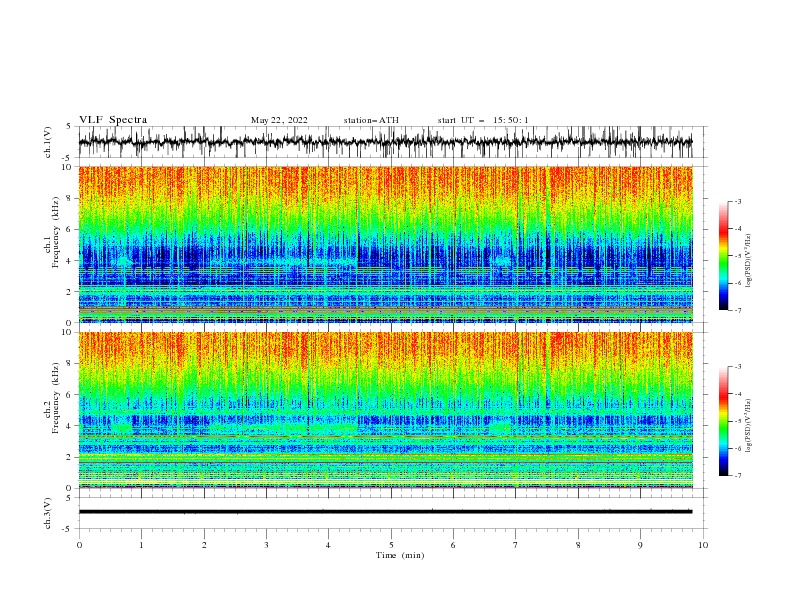Click the "5" tick on ch.3(V) axis
Image resolution: width=792 pixels, height=612 pixels.
point(69,498)
